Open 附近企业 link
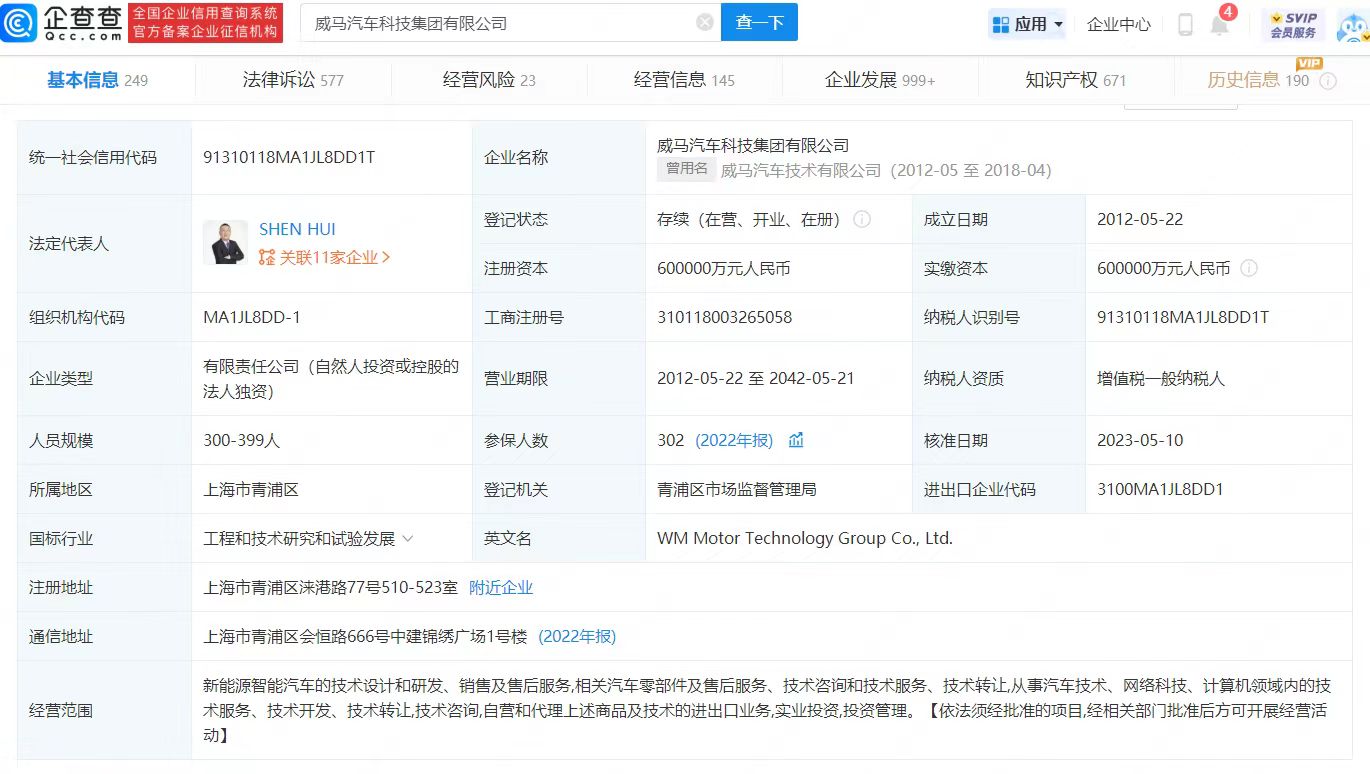Screen dimensions: 1370x774 [501, 587]
